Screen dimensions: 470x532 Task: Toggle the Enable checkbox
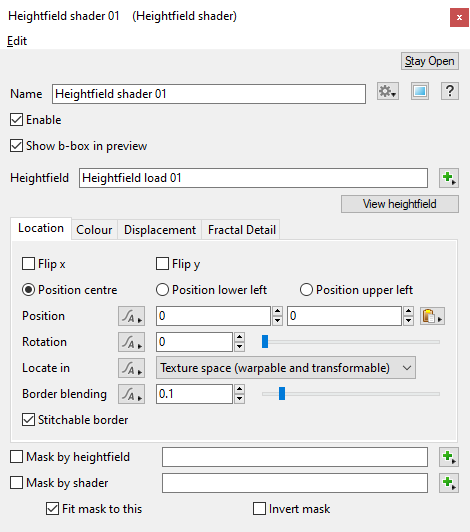[x=17, y=120]
